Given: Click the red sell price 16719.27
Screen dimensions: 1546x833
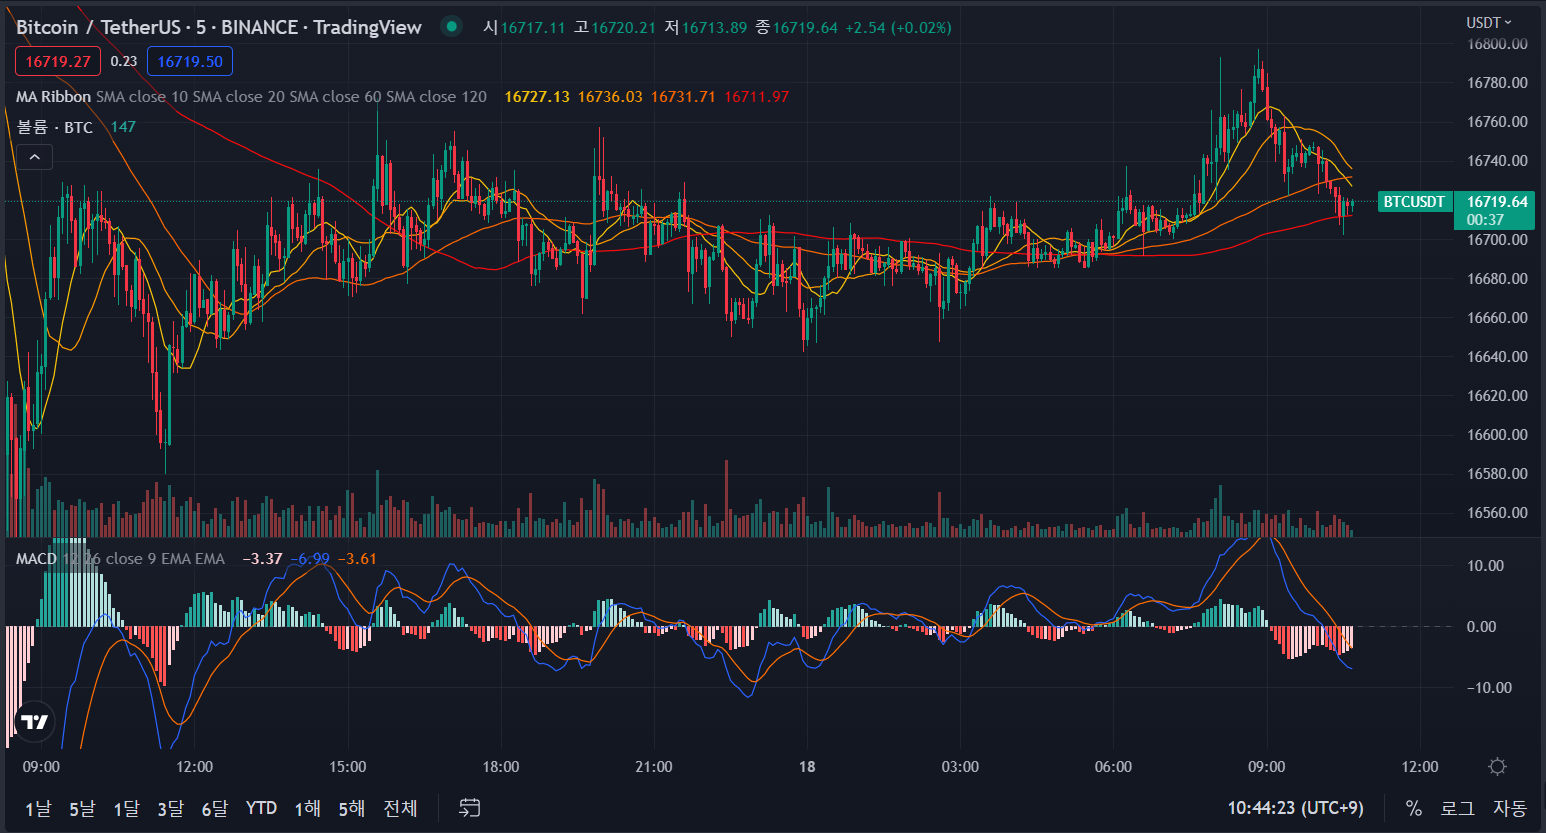Looking at the screenshot, I should [58, 61].
